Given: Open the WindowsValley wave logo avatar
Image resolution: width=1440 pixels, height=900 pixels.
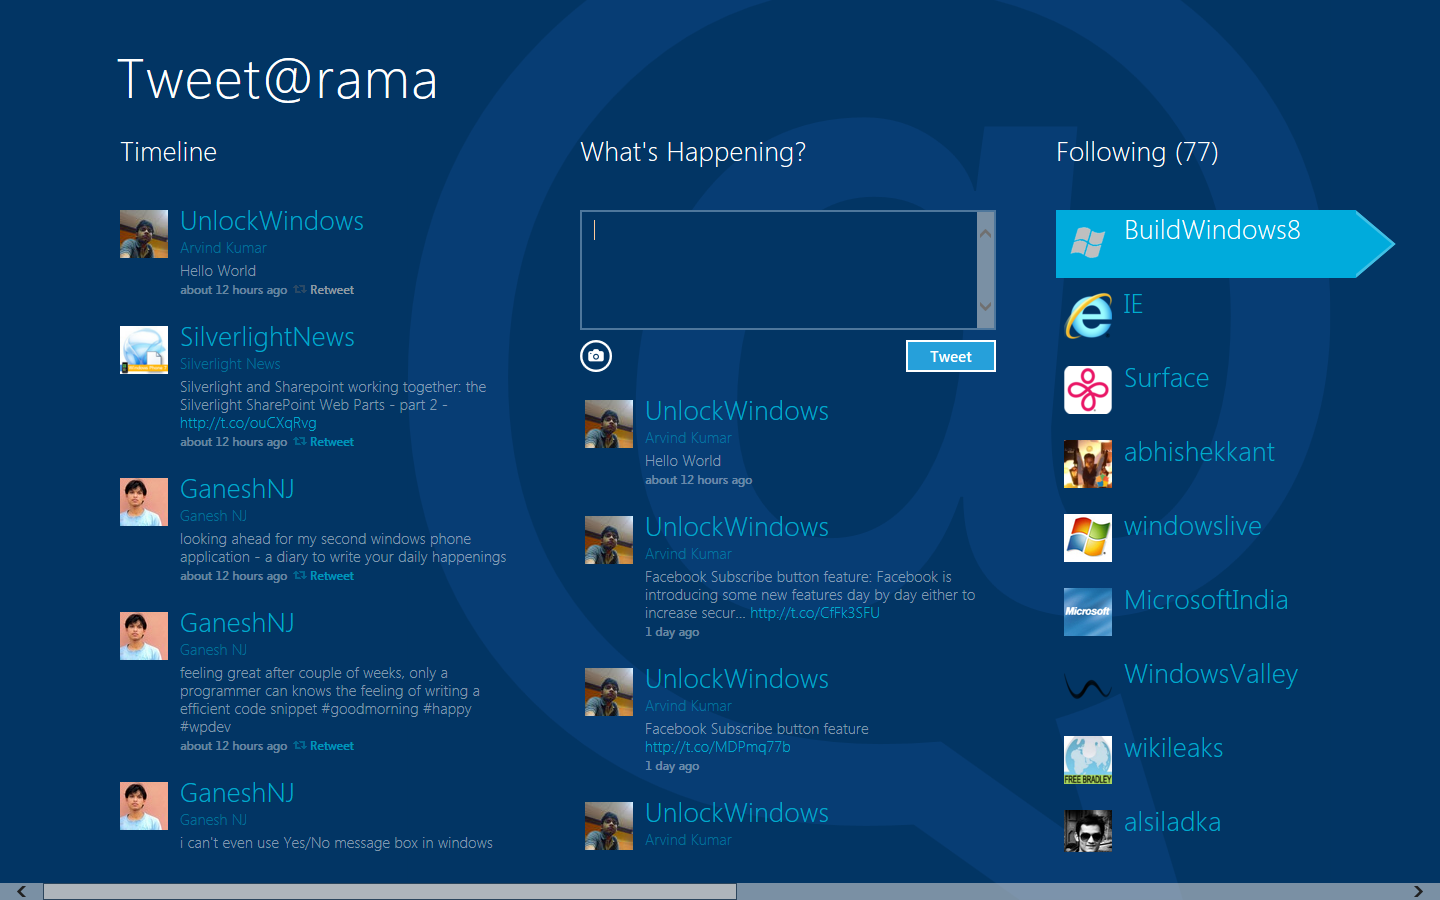Looking at the screenshot, I should point(1088,686).
